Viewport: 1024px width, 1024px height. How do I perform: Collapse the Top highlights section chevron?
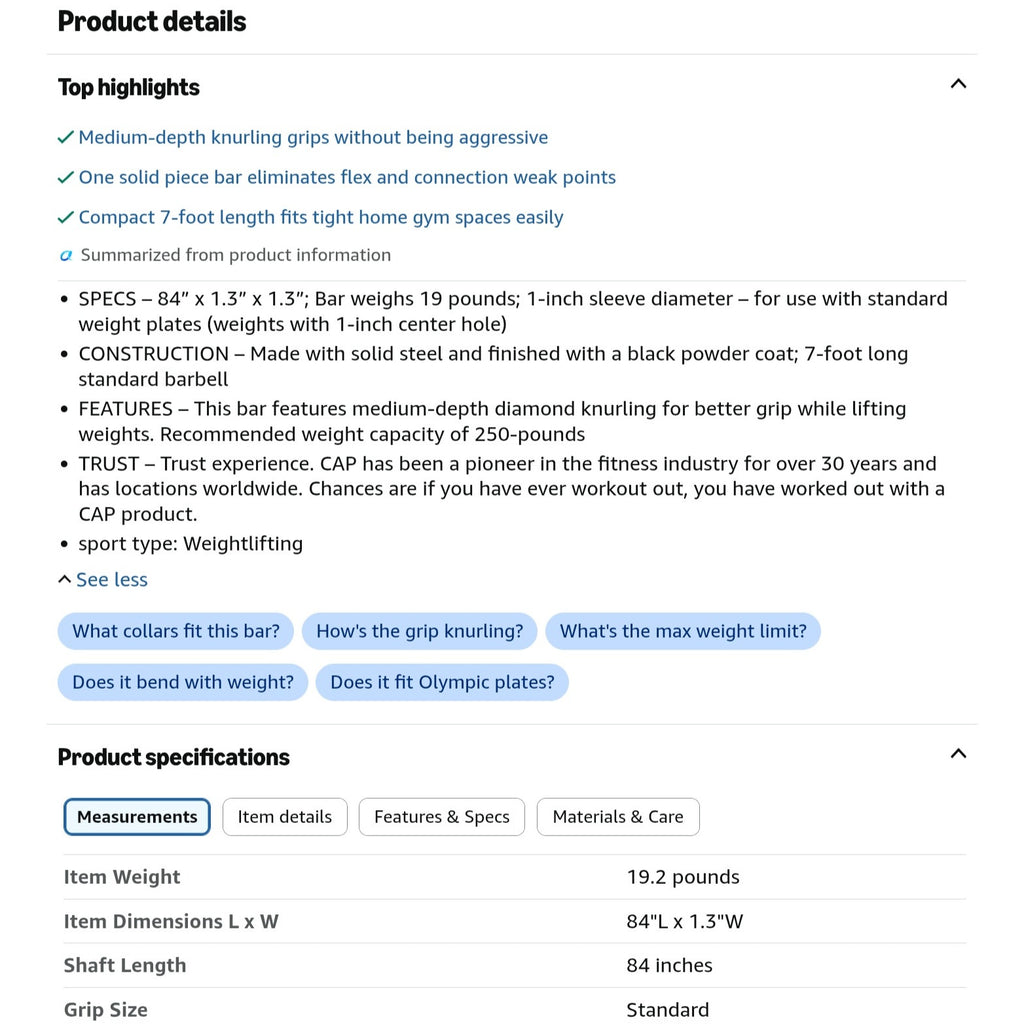pos(957,84)
